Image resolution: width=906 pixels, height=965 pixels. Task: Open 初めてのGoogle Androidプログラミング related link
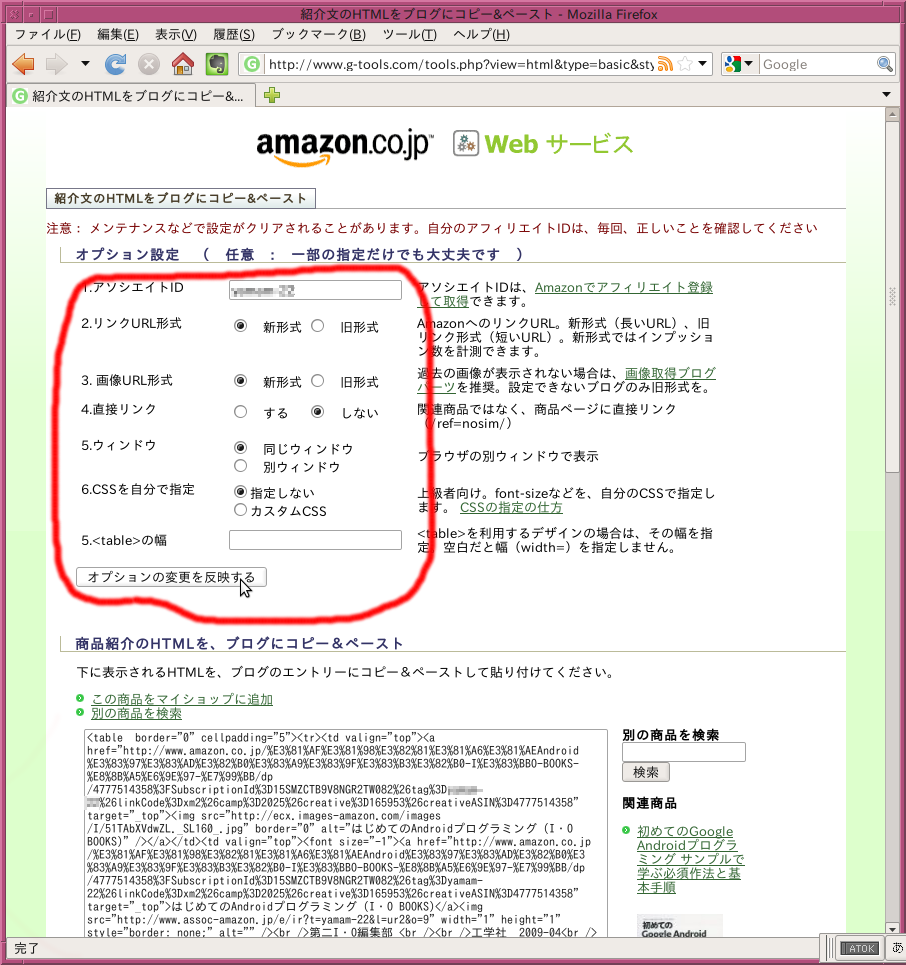coord(689,859)
